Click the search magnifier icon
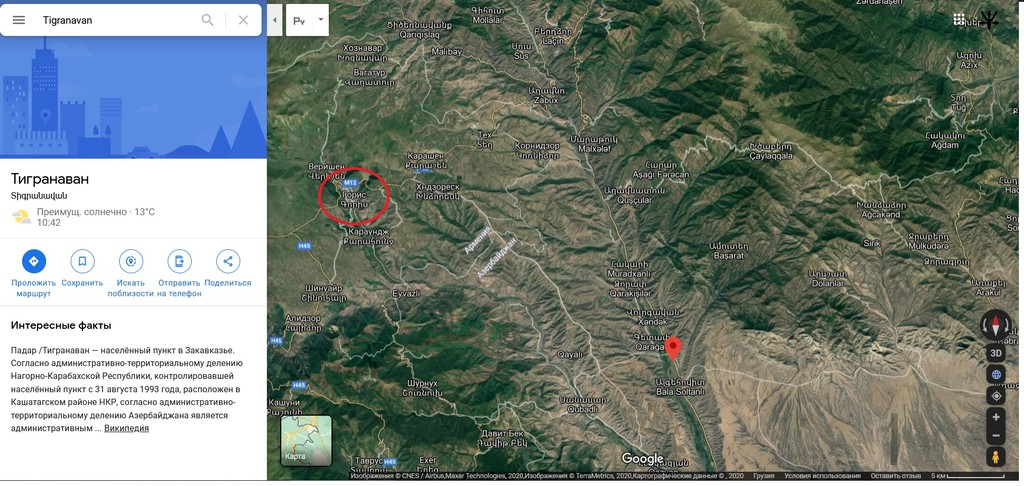 point(208,20)
